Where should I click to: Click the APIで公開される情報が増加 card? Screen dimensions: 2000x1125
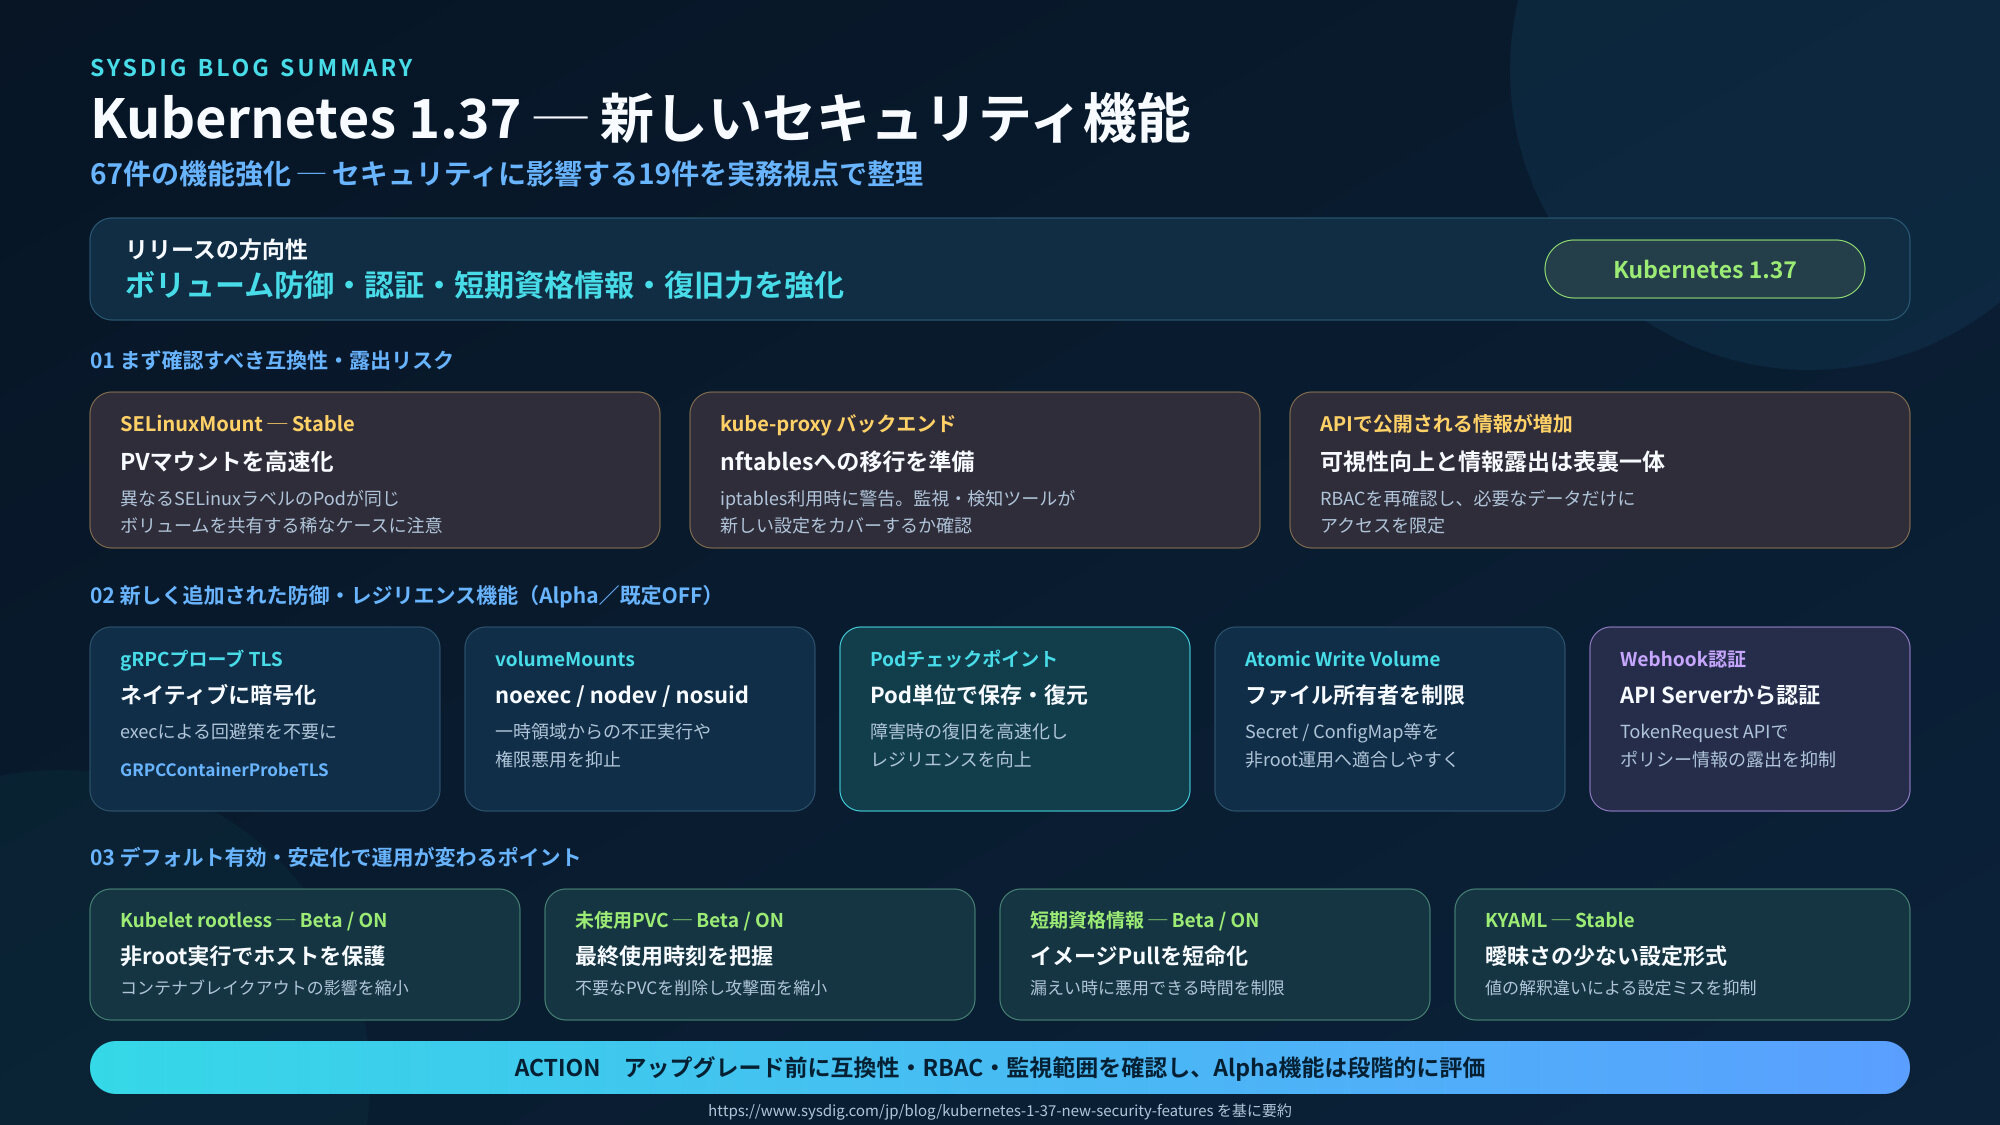1600,470
